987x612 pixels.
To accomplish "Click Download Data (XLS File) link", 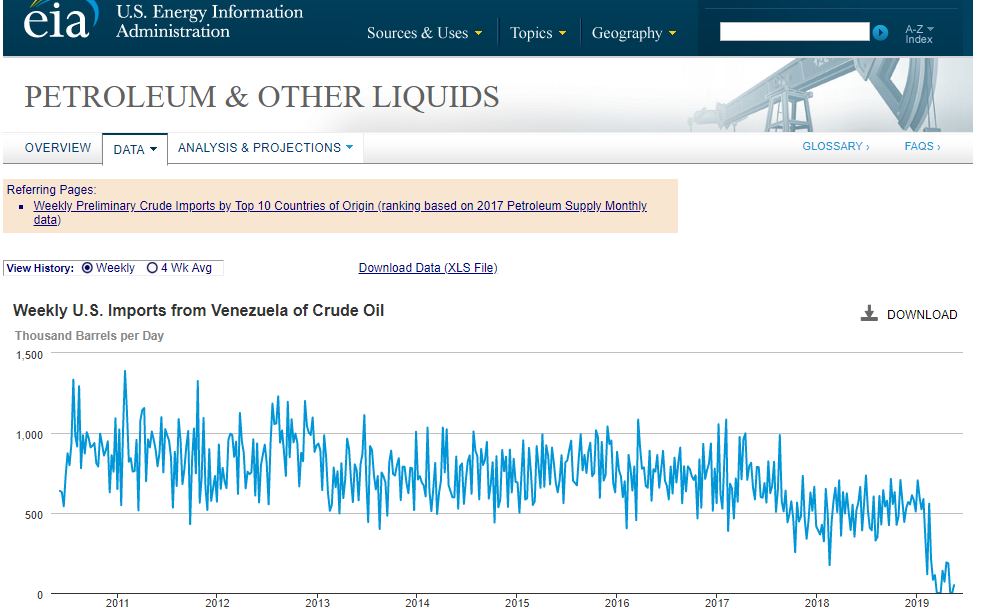I will click(428, 268).
